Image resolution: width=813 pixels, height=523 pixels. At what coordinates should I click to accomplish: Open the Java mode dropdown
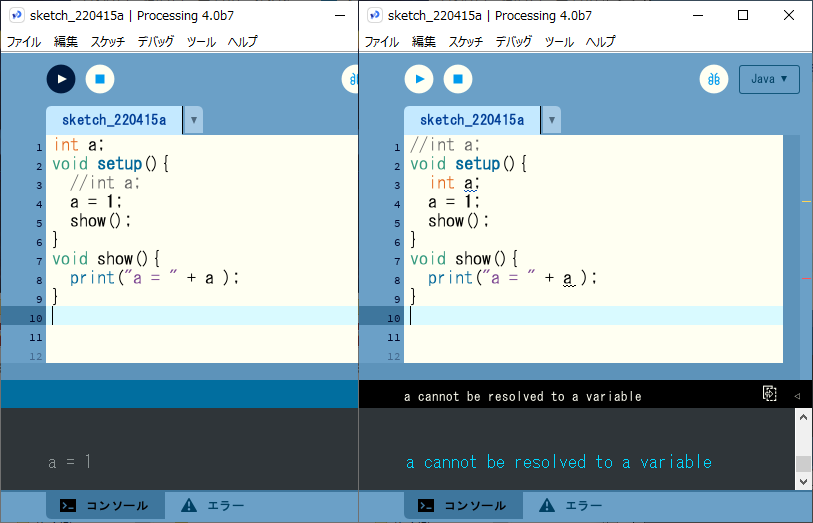tap(769, 79)
